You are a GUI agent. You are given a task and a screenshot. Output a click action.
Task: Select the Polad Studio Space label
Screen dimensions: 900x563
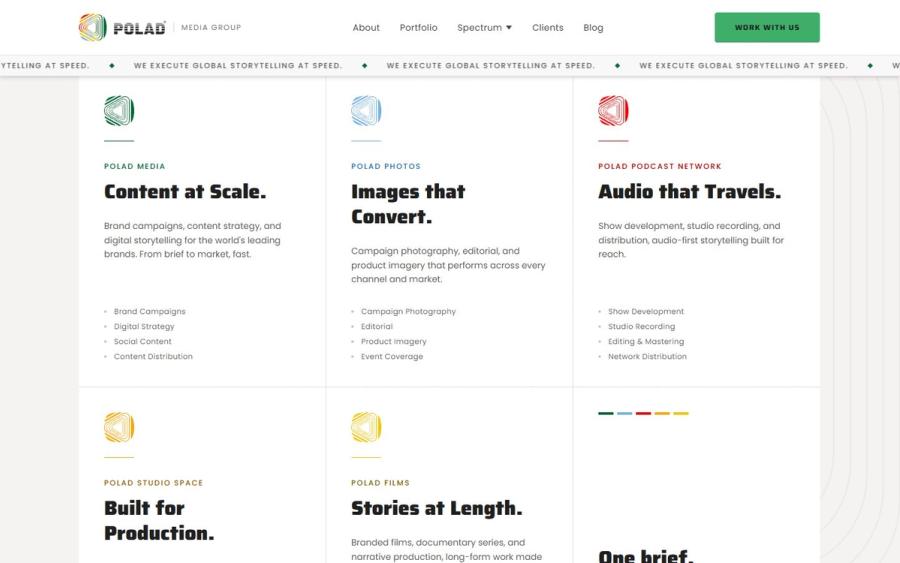(x=153, y=483)
